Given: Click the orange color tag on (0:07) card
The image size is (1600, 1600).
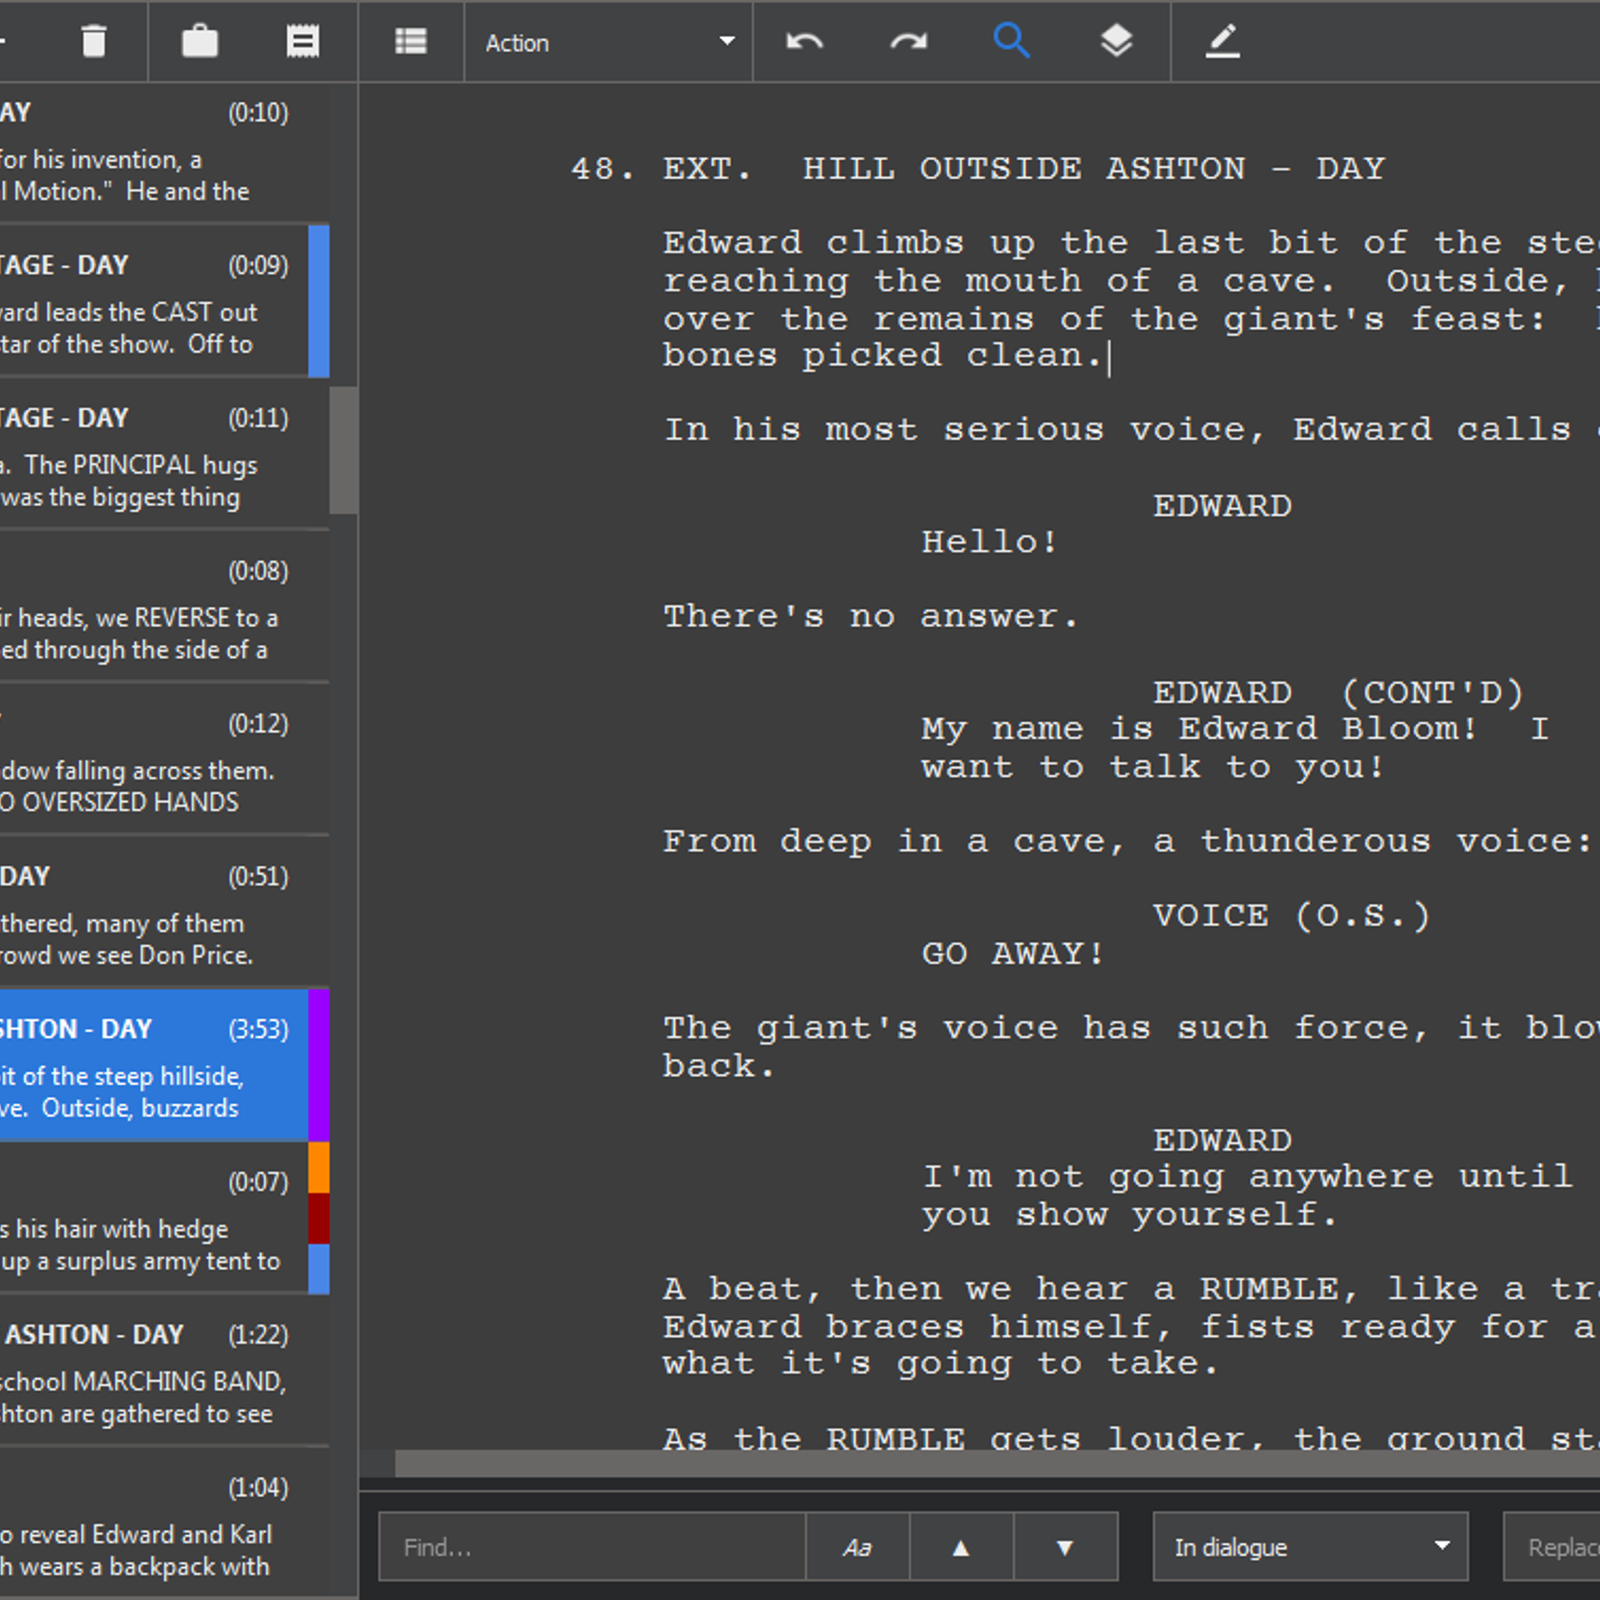Looking at the screenshot, I should pyautogui.click(x=319, y=1168).
